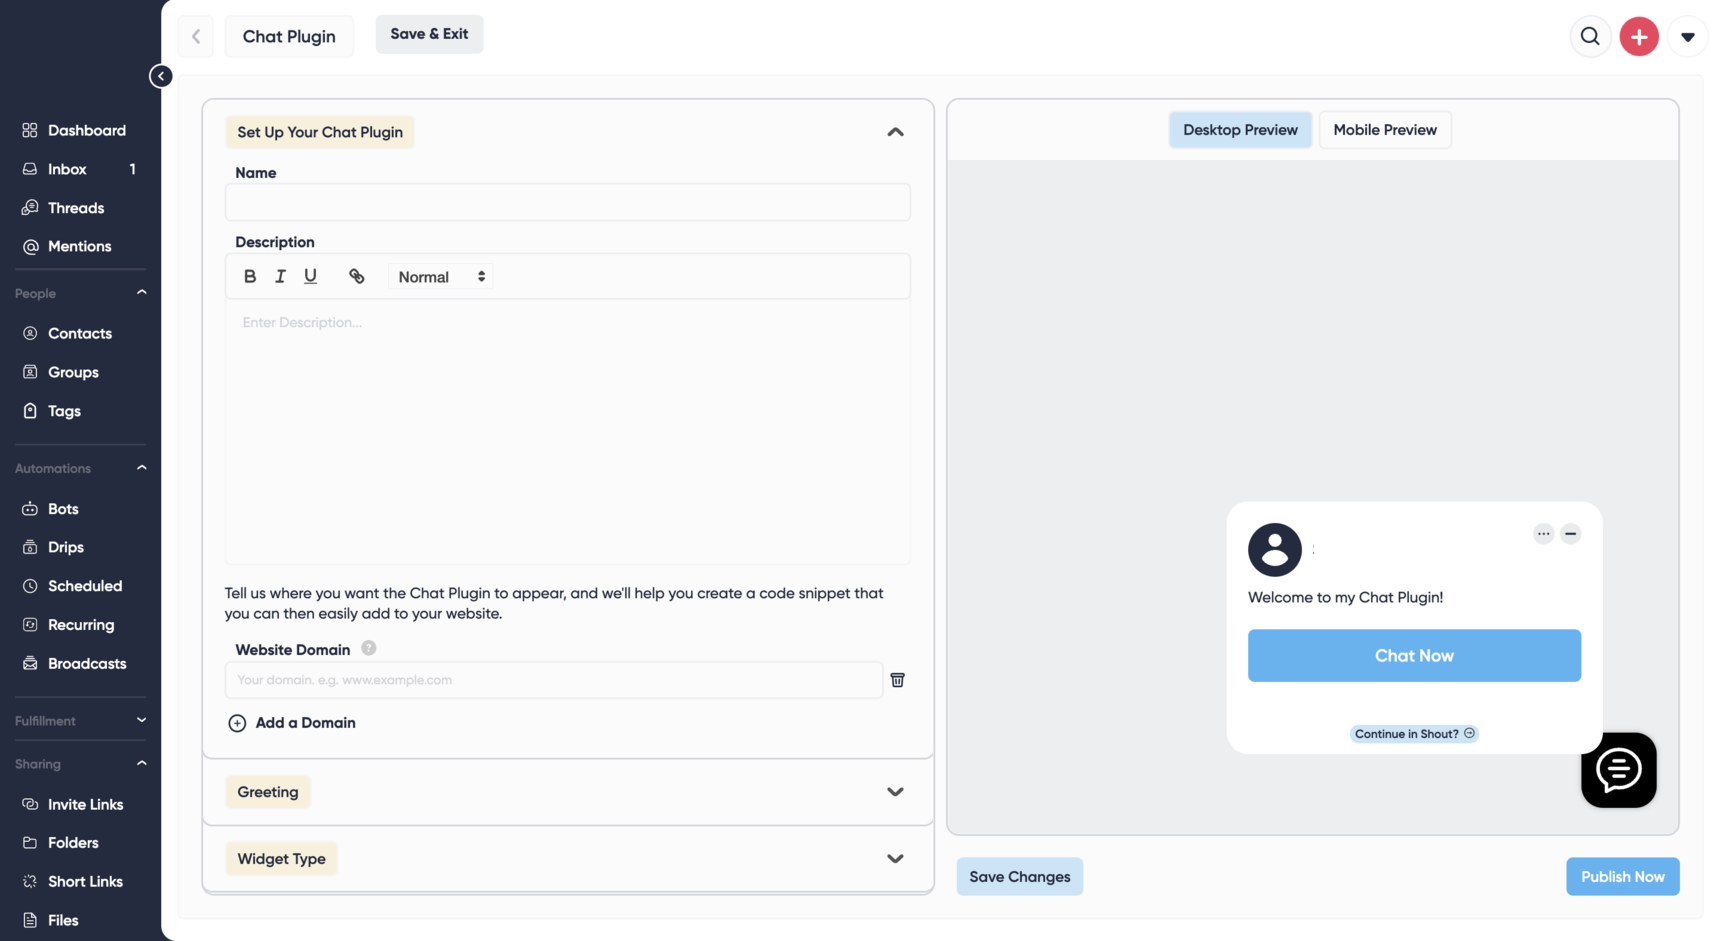
Task: Click the Save Changes button
Action: 1019,877
